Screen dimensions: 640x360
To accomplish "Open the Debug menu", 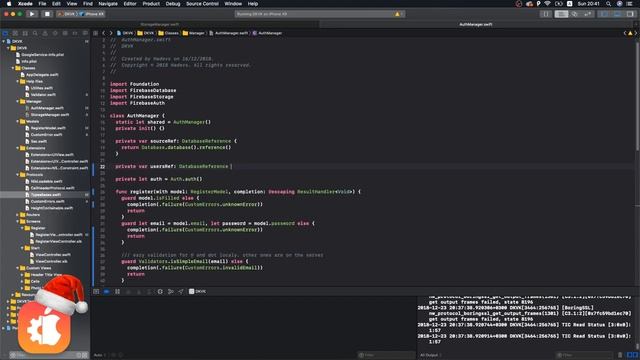I will tap(173, 4).
